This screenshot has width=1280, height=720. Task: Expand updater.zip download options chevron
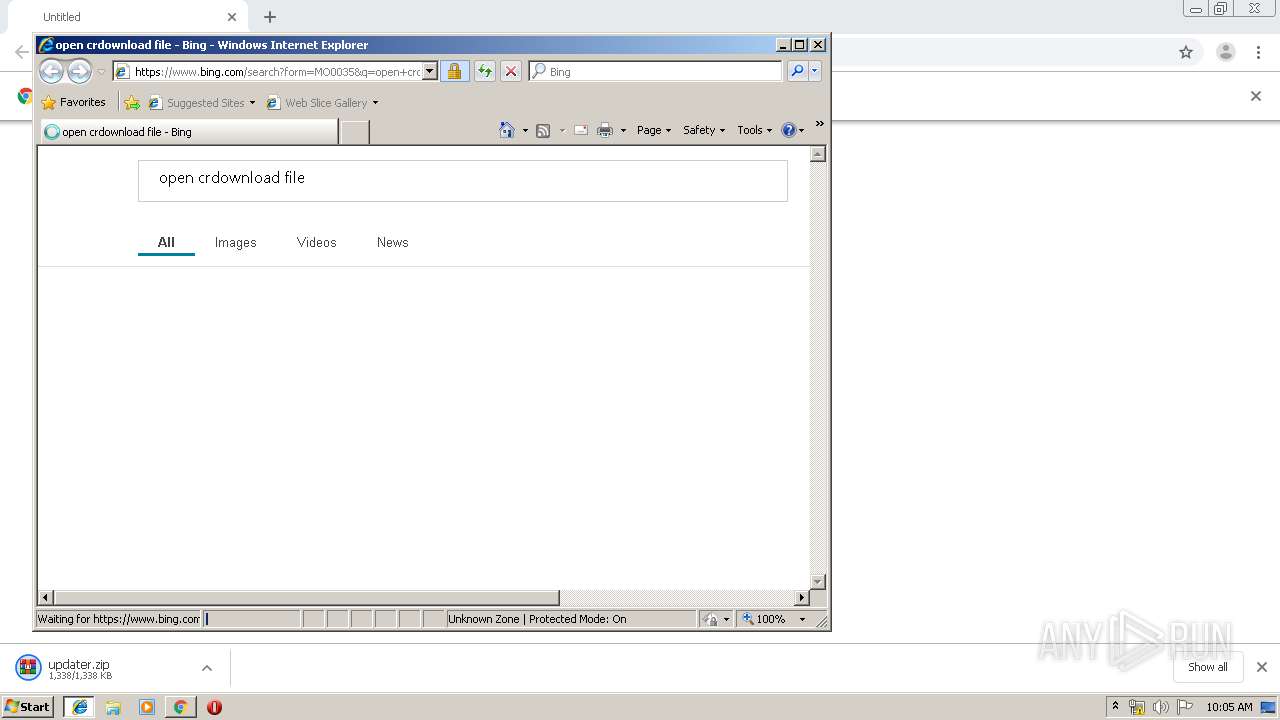(207, 668)
